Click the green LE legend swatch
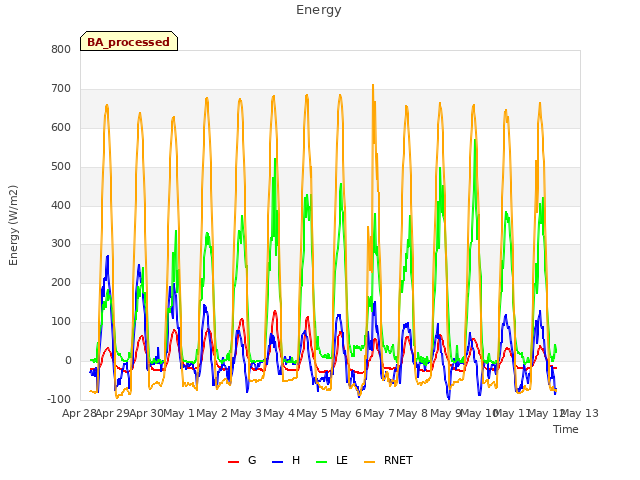Image resolution: width=640 pixels, height=480 pixels. (x=322, y=462)
